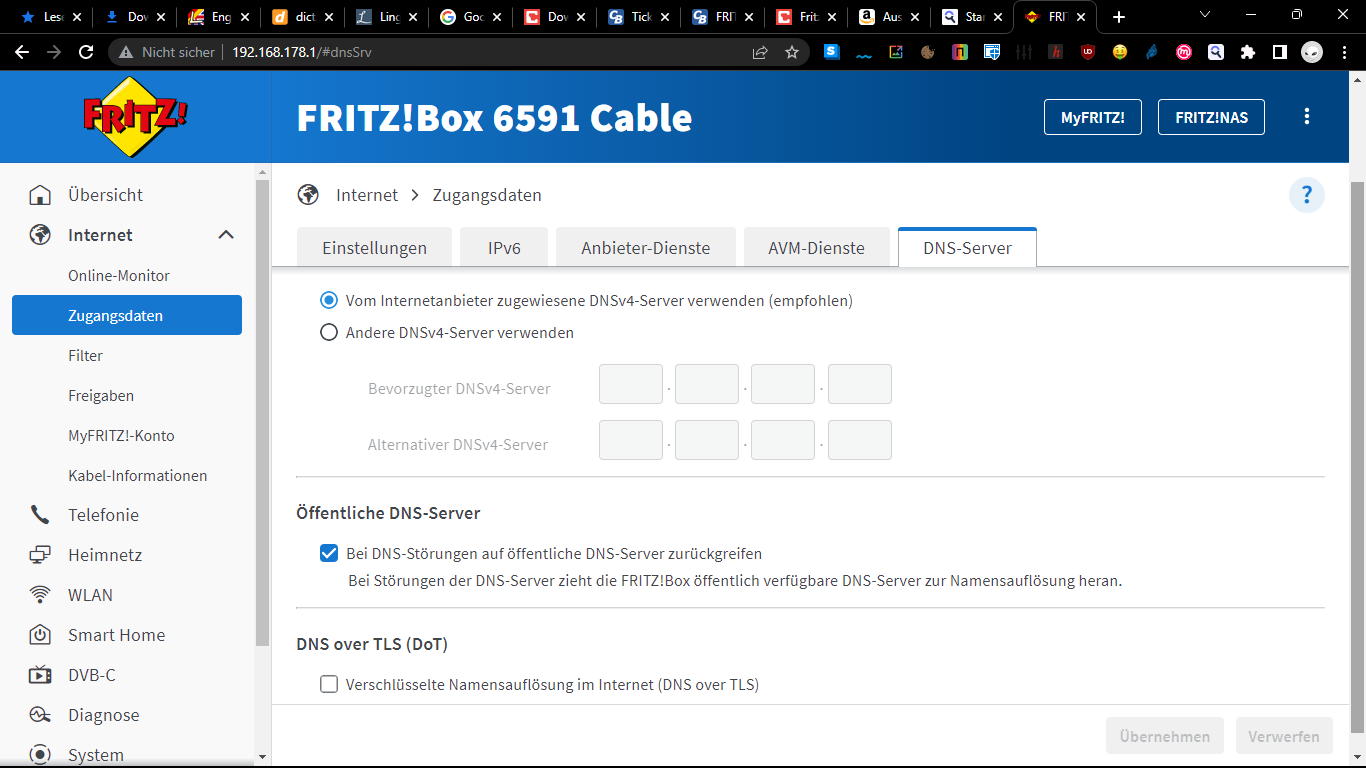Click the Übernehmen button
The width and height of the screenshot is (1366, 768).
click(1165, 736)
